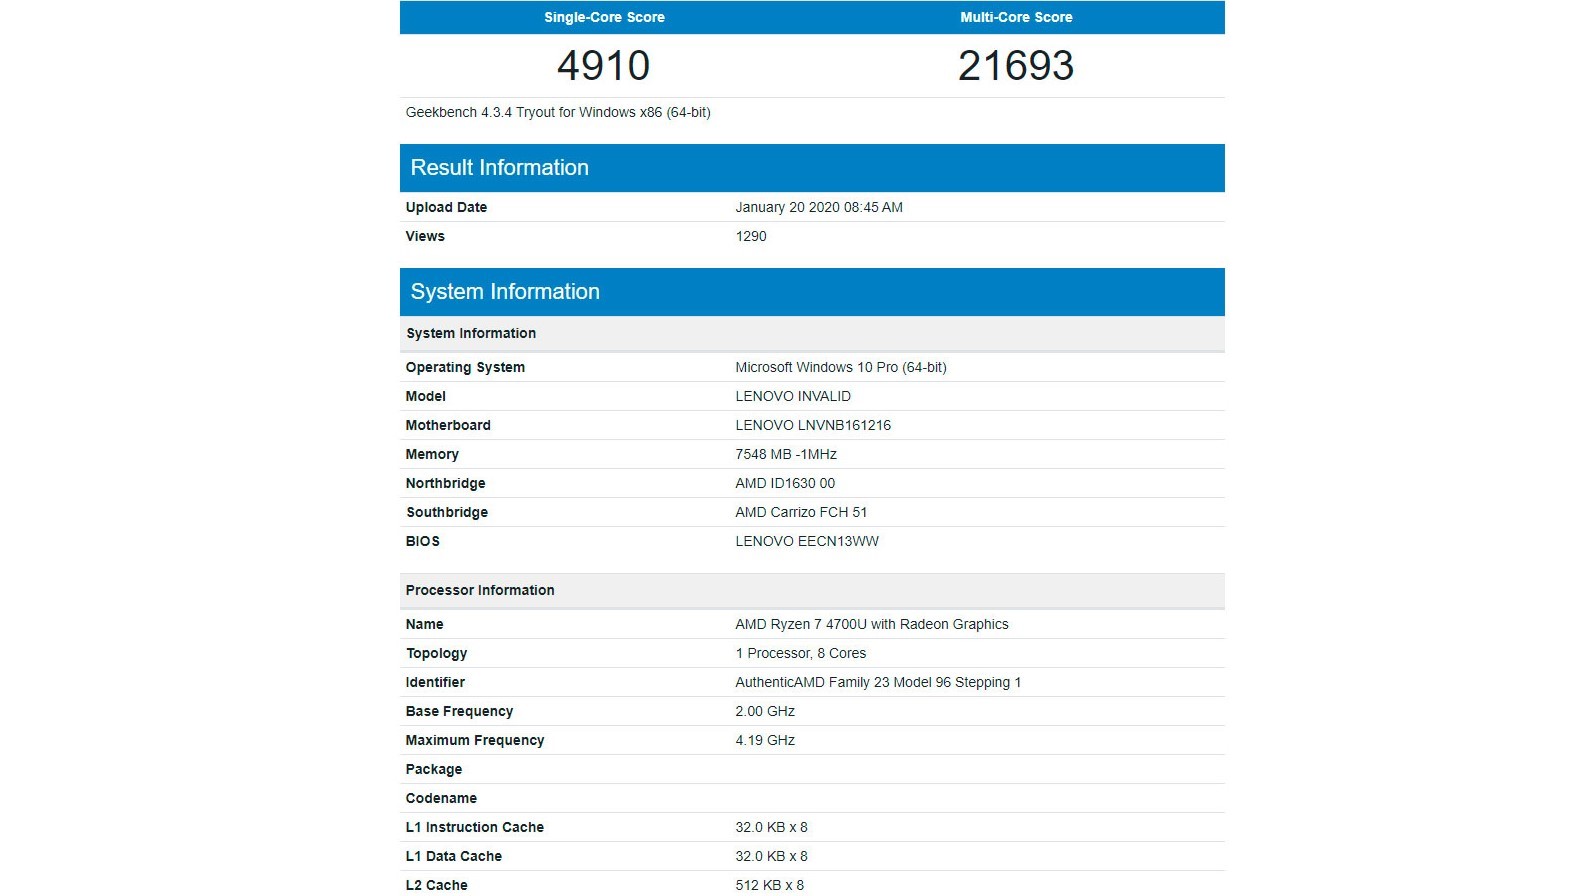Click the LENOVO EECN13WW value
This screenshot has height=896, width=1588.
pos(807,541)
